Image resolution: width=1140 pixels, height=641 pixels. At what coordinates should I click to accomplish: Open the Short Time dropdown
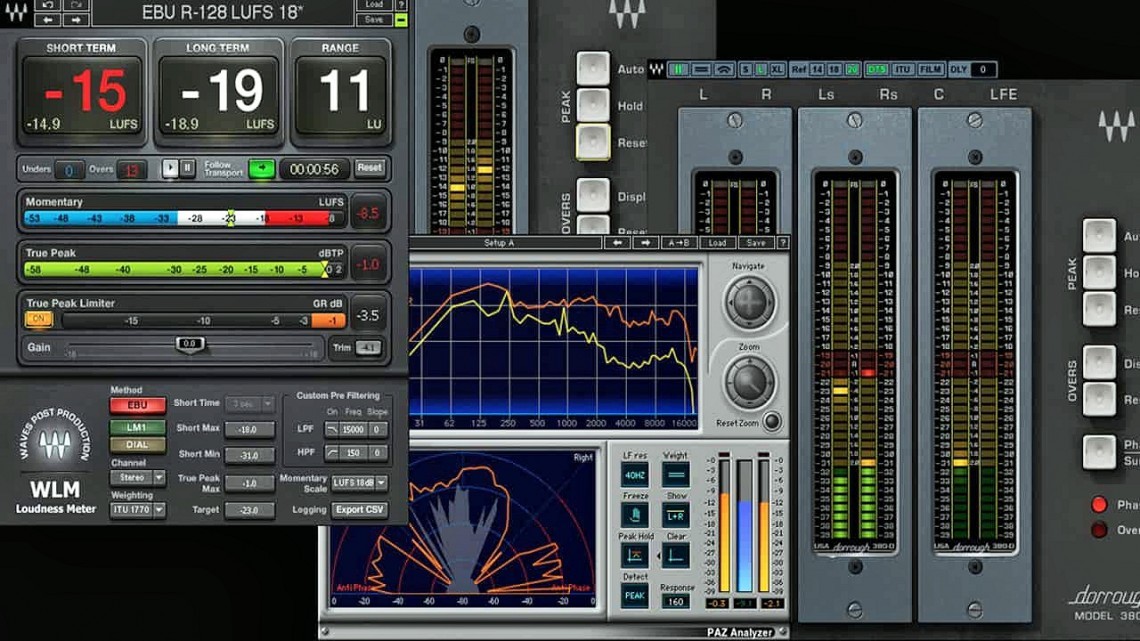[x=249, y=403]
